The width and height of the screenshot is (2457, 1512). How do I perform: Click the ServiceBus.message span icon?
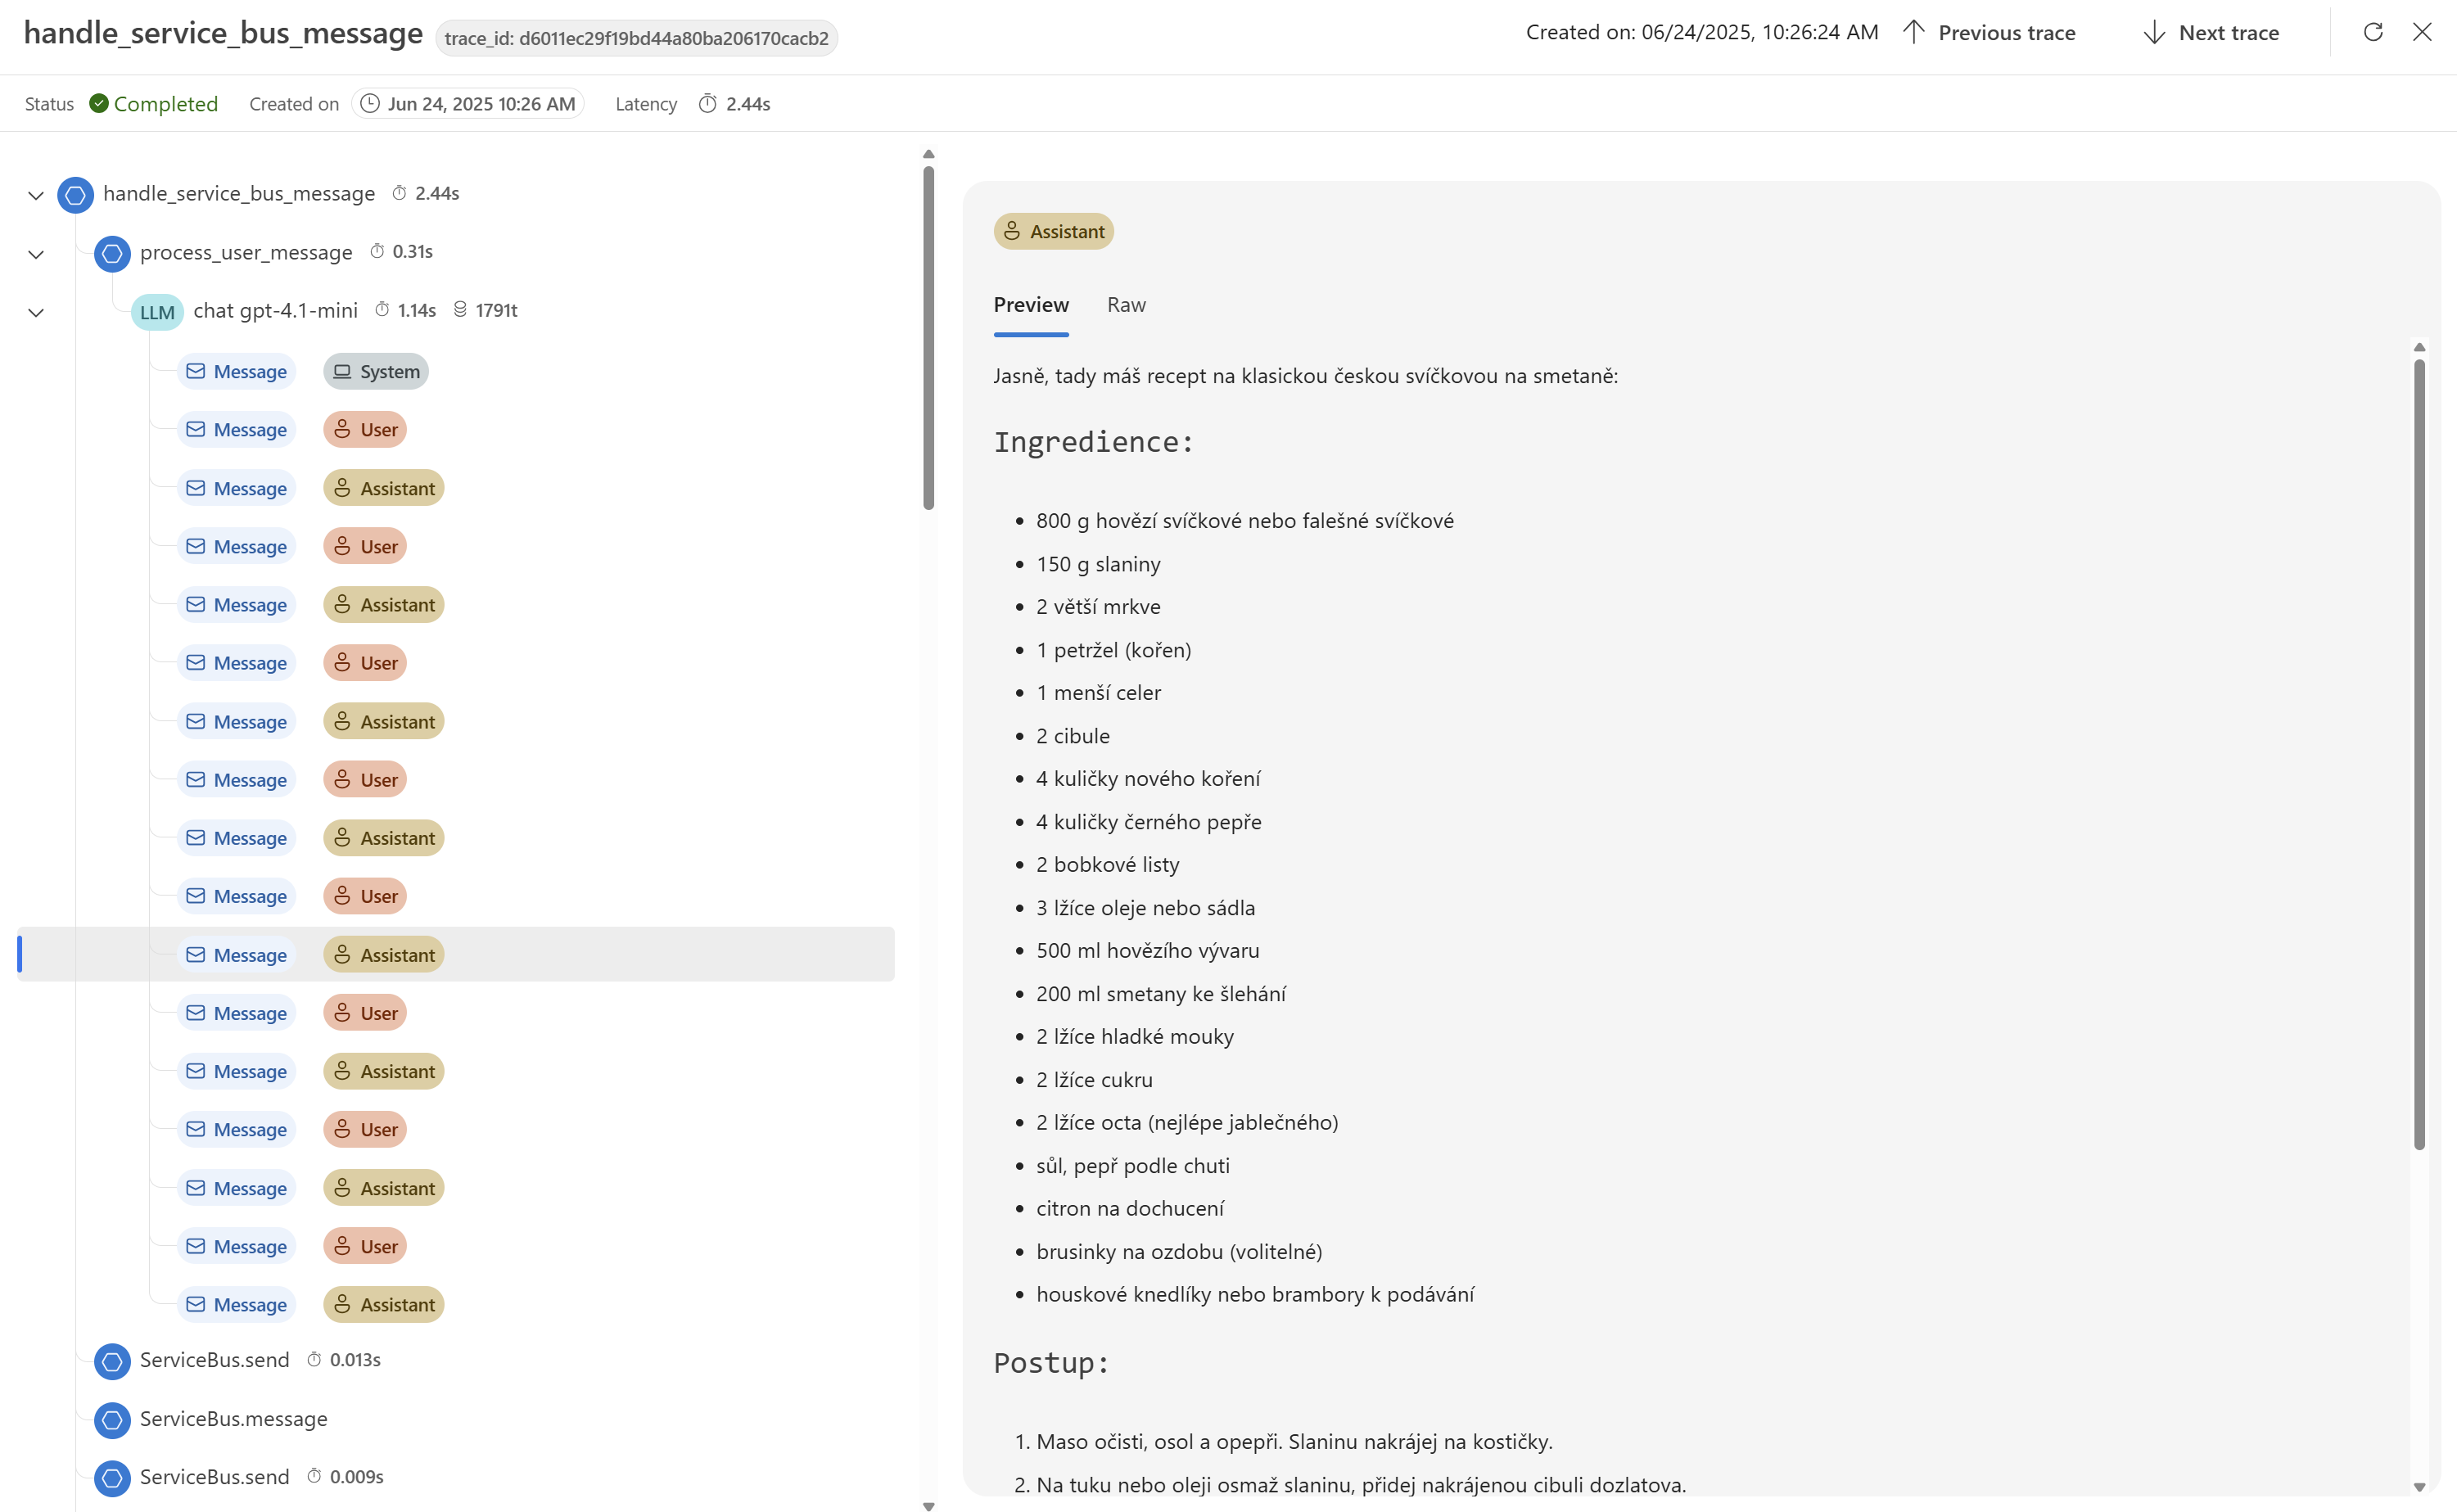tap(112, 1420)
